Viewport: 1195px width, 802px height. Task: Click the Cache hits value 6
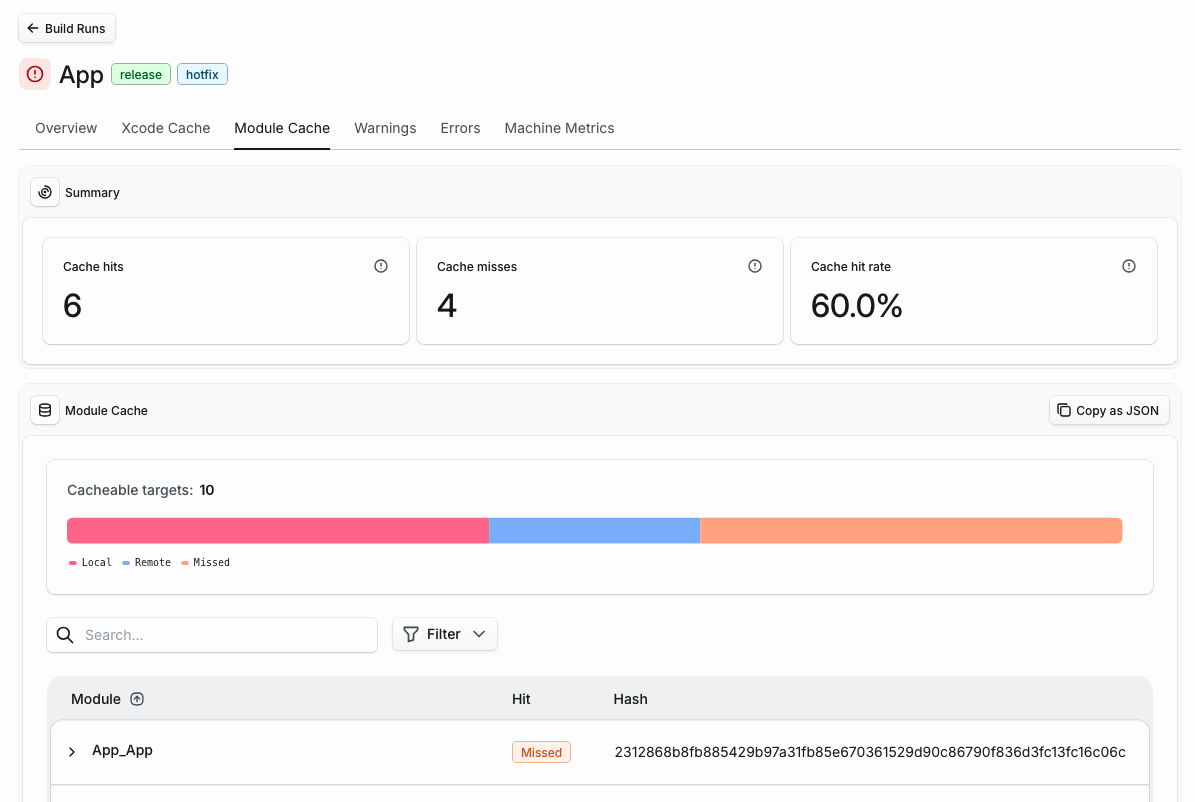pos(72,306)
